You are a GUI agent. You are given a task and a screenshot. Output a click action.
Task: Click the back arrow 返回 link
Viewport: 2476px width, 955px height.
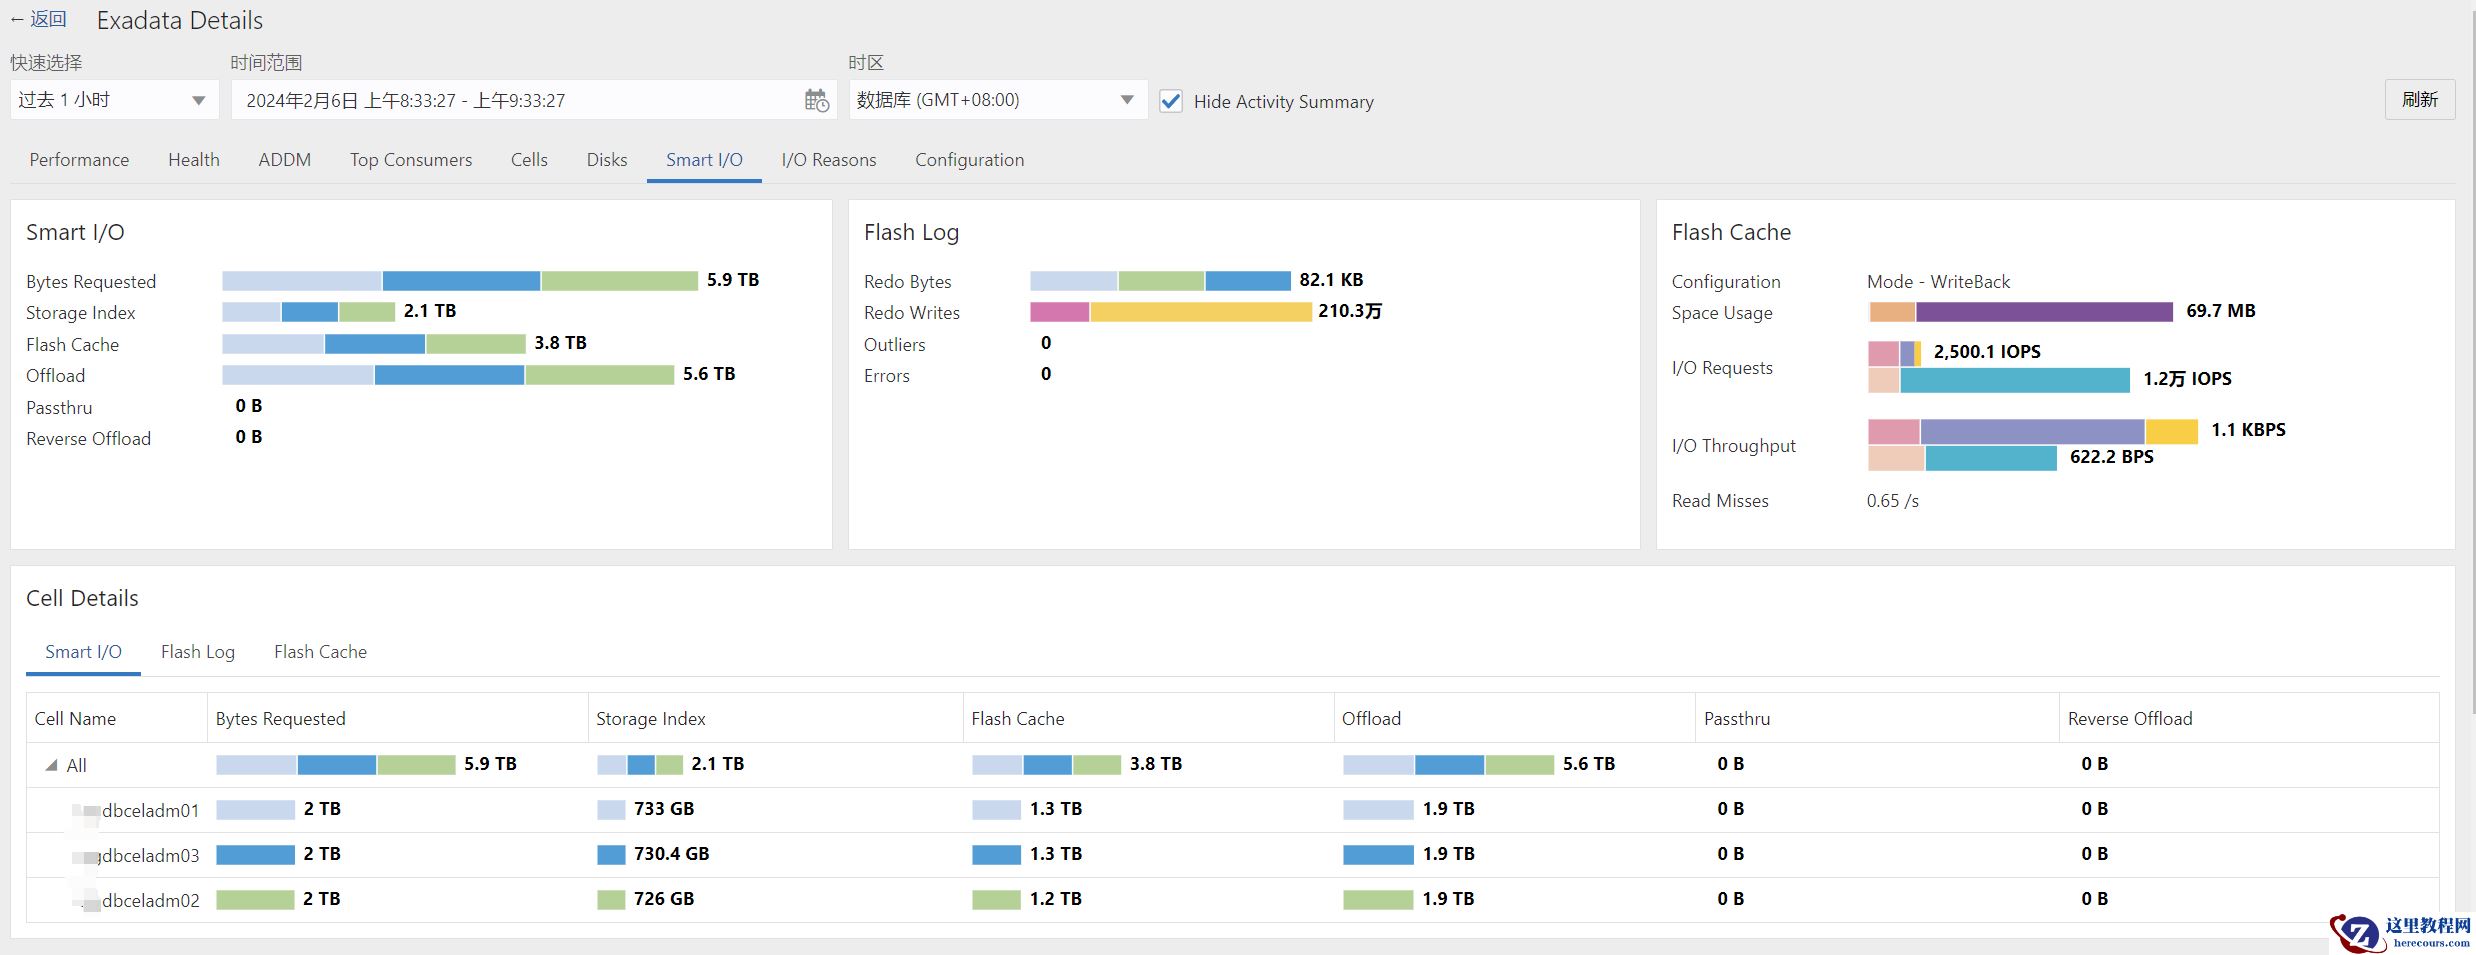39,19
